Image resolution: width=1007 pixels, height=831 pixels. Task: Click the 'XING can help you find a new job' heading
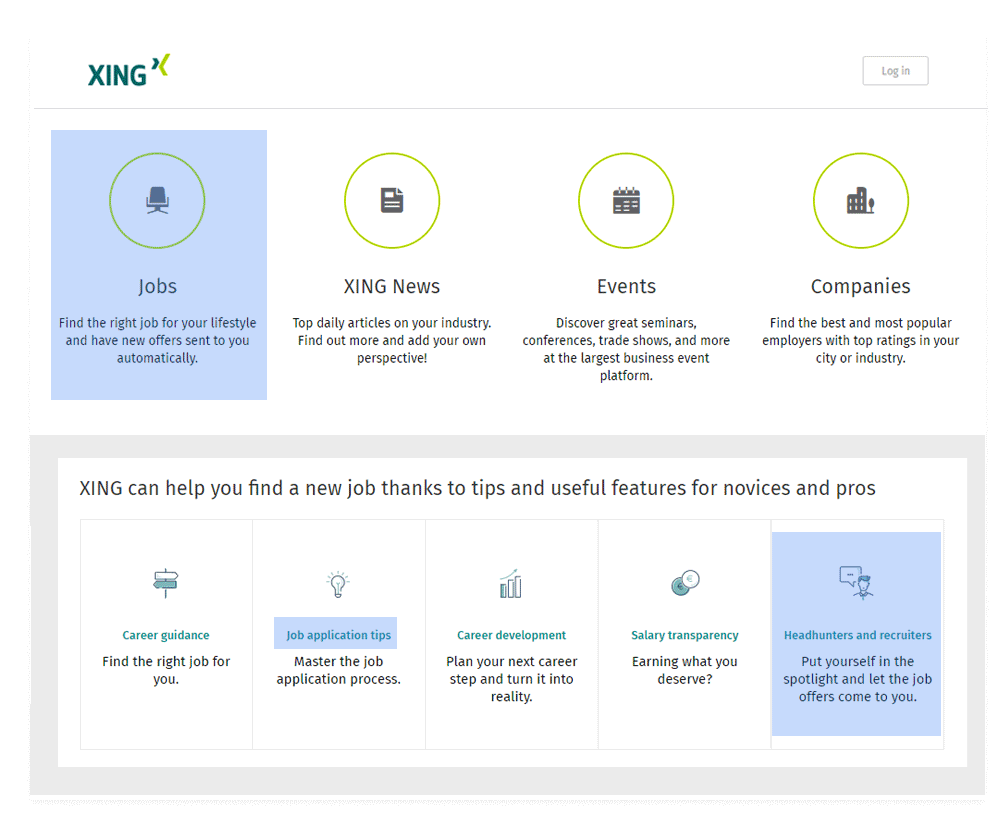coord(477,488)
